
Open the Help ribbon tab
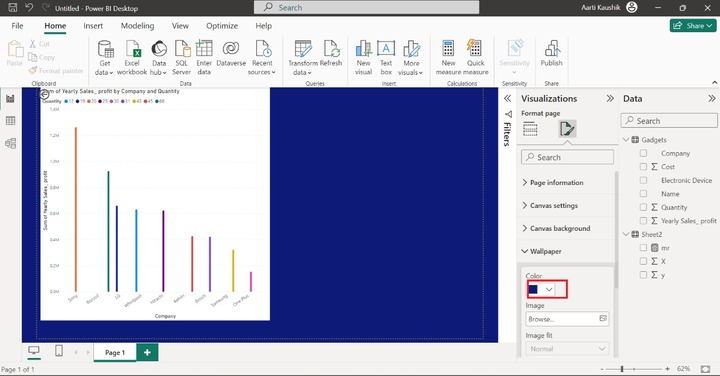264,26
